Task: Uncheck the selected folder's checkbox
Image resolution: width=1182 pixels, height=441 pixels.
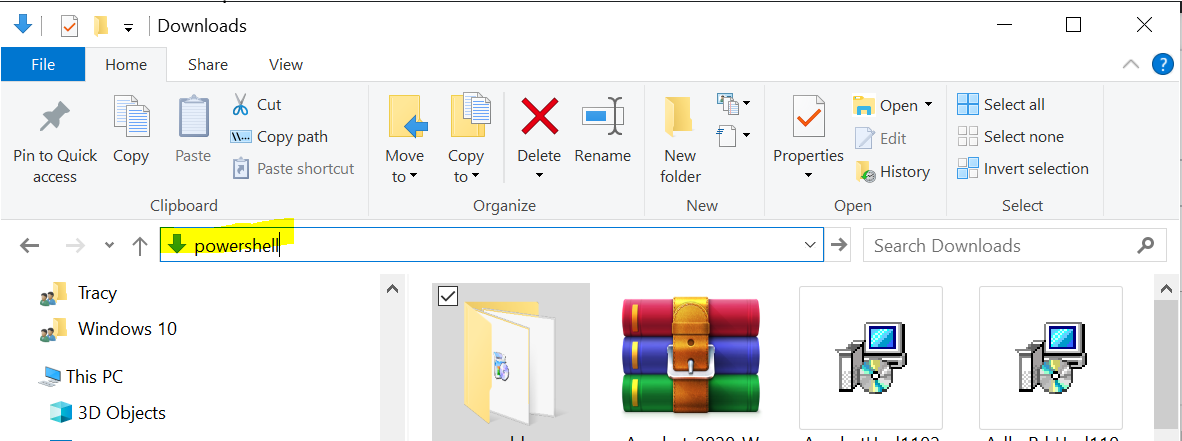Action: [448, 295]
